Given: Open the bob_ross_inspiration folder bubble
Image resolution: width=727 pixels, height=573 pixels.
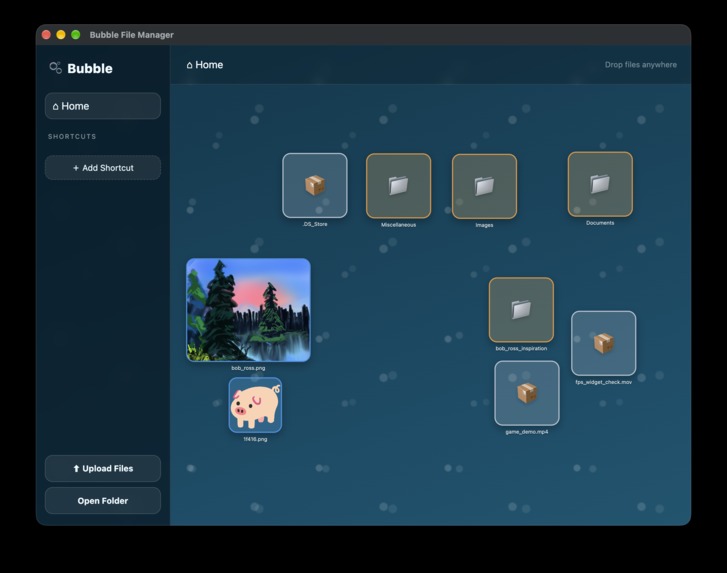Looking at the screenshot, I should point(521,310).
